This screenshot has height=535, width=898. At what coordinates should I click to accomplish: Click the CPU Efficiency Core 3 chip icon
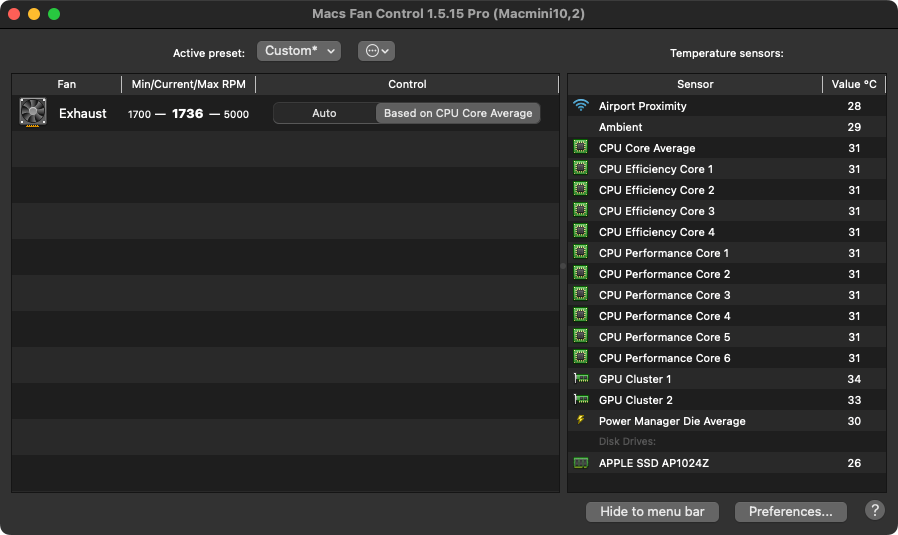(581, 210)
